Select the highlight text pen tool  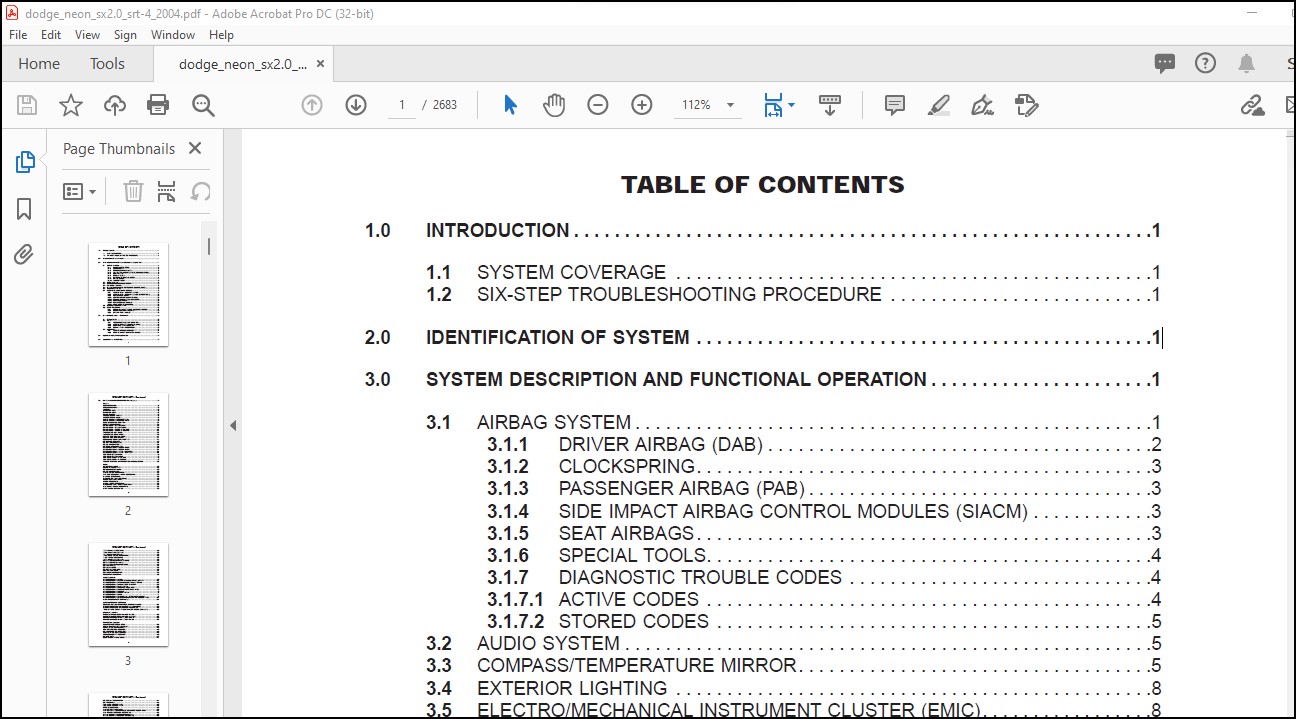coord(939,105)
